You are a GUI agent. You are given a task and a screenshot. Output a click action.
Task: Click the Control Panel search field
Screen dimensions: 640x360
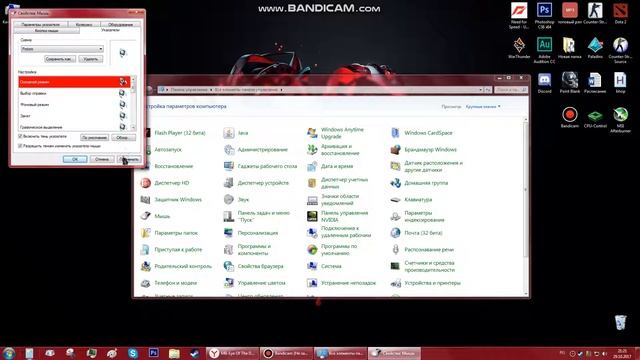click(x=511, y=89)
